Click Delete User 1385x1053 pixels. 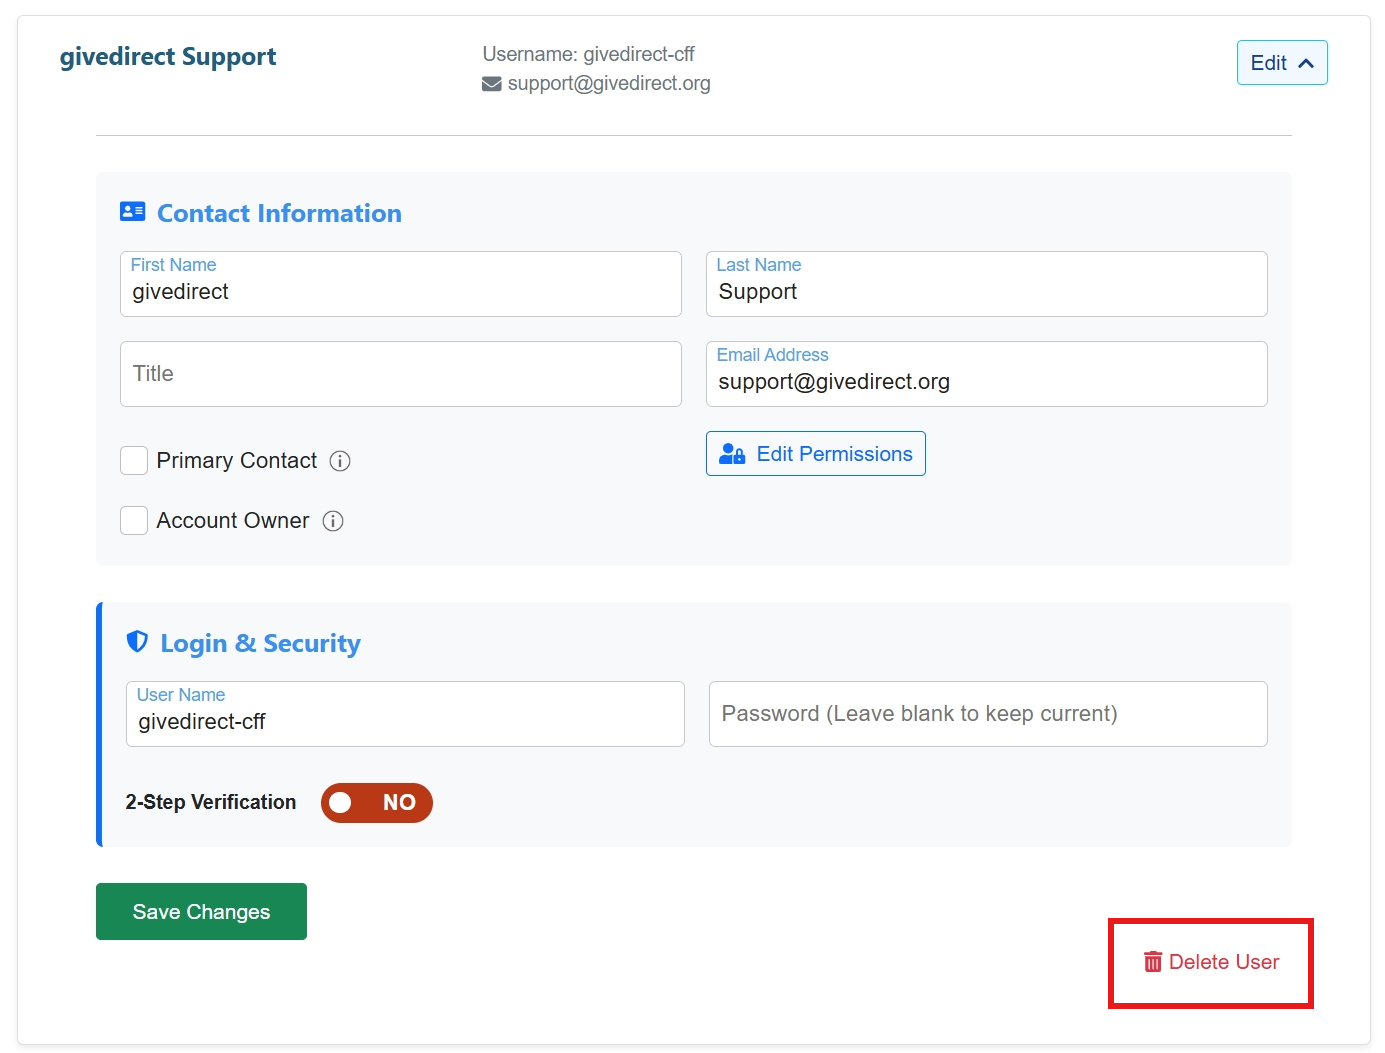click(x=1211, y=962)
